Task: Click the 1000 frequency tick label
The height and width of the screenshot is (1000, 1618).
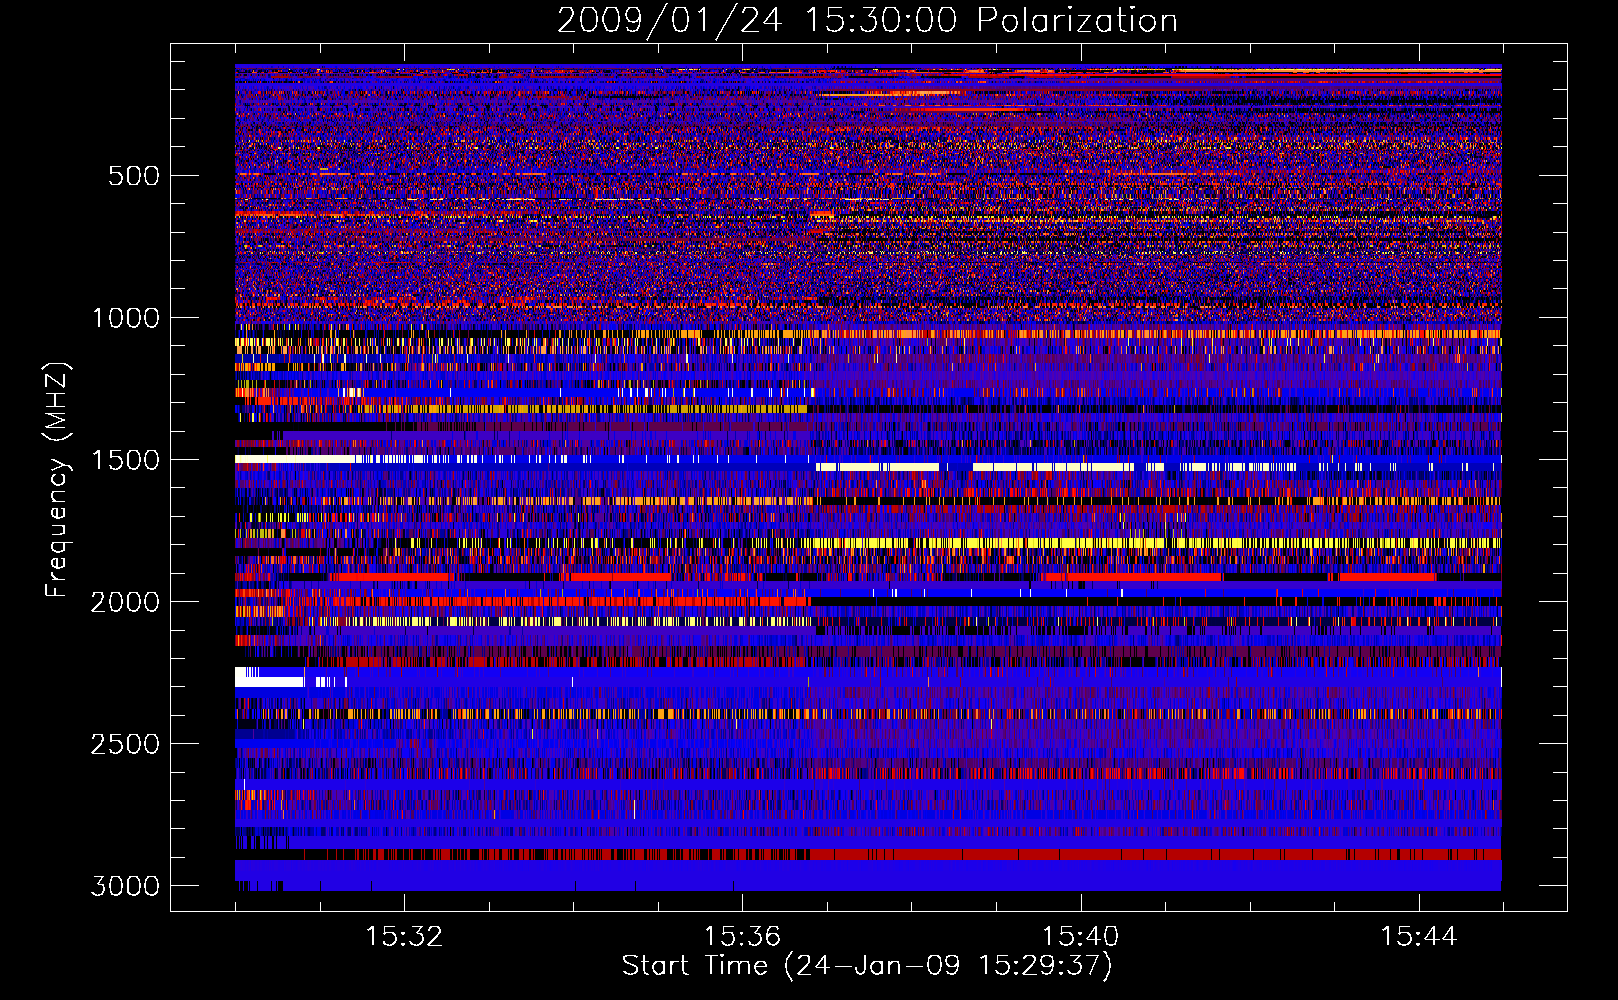Action: coord(125,318)
